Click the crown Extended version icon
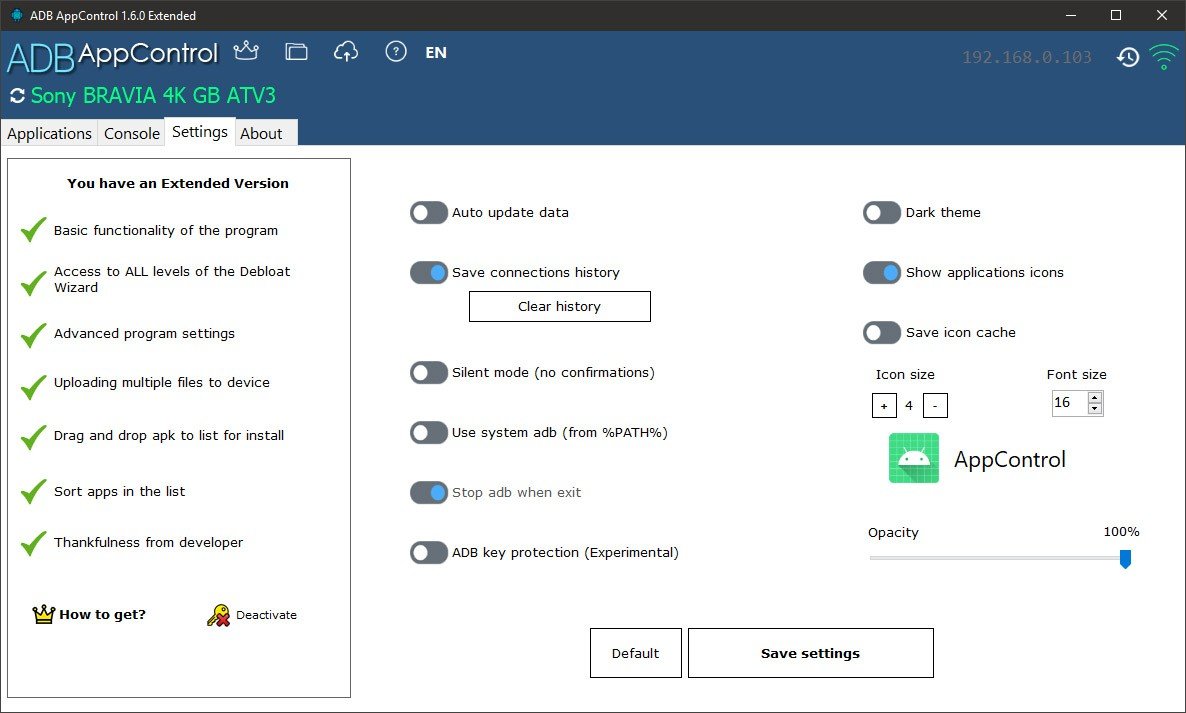1186x713 pixels. 246,51
